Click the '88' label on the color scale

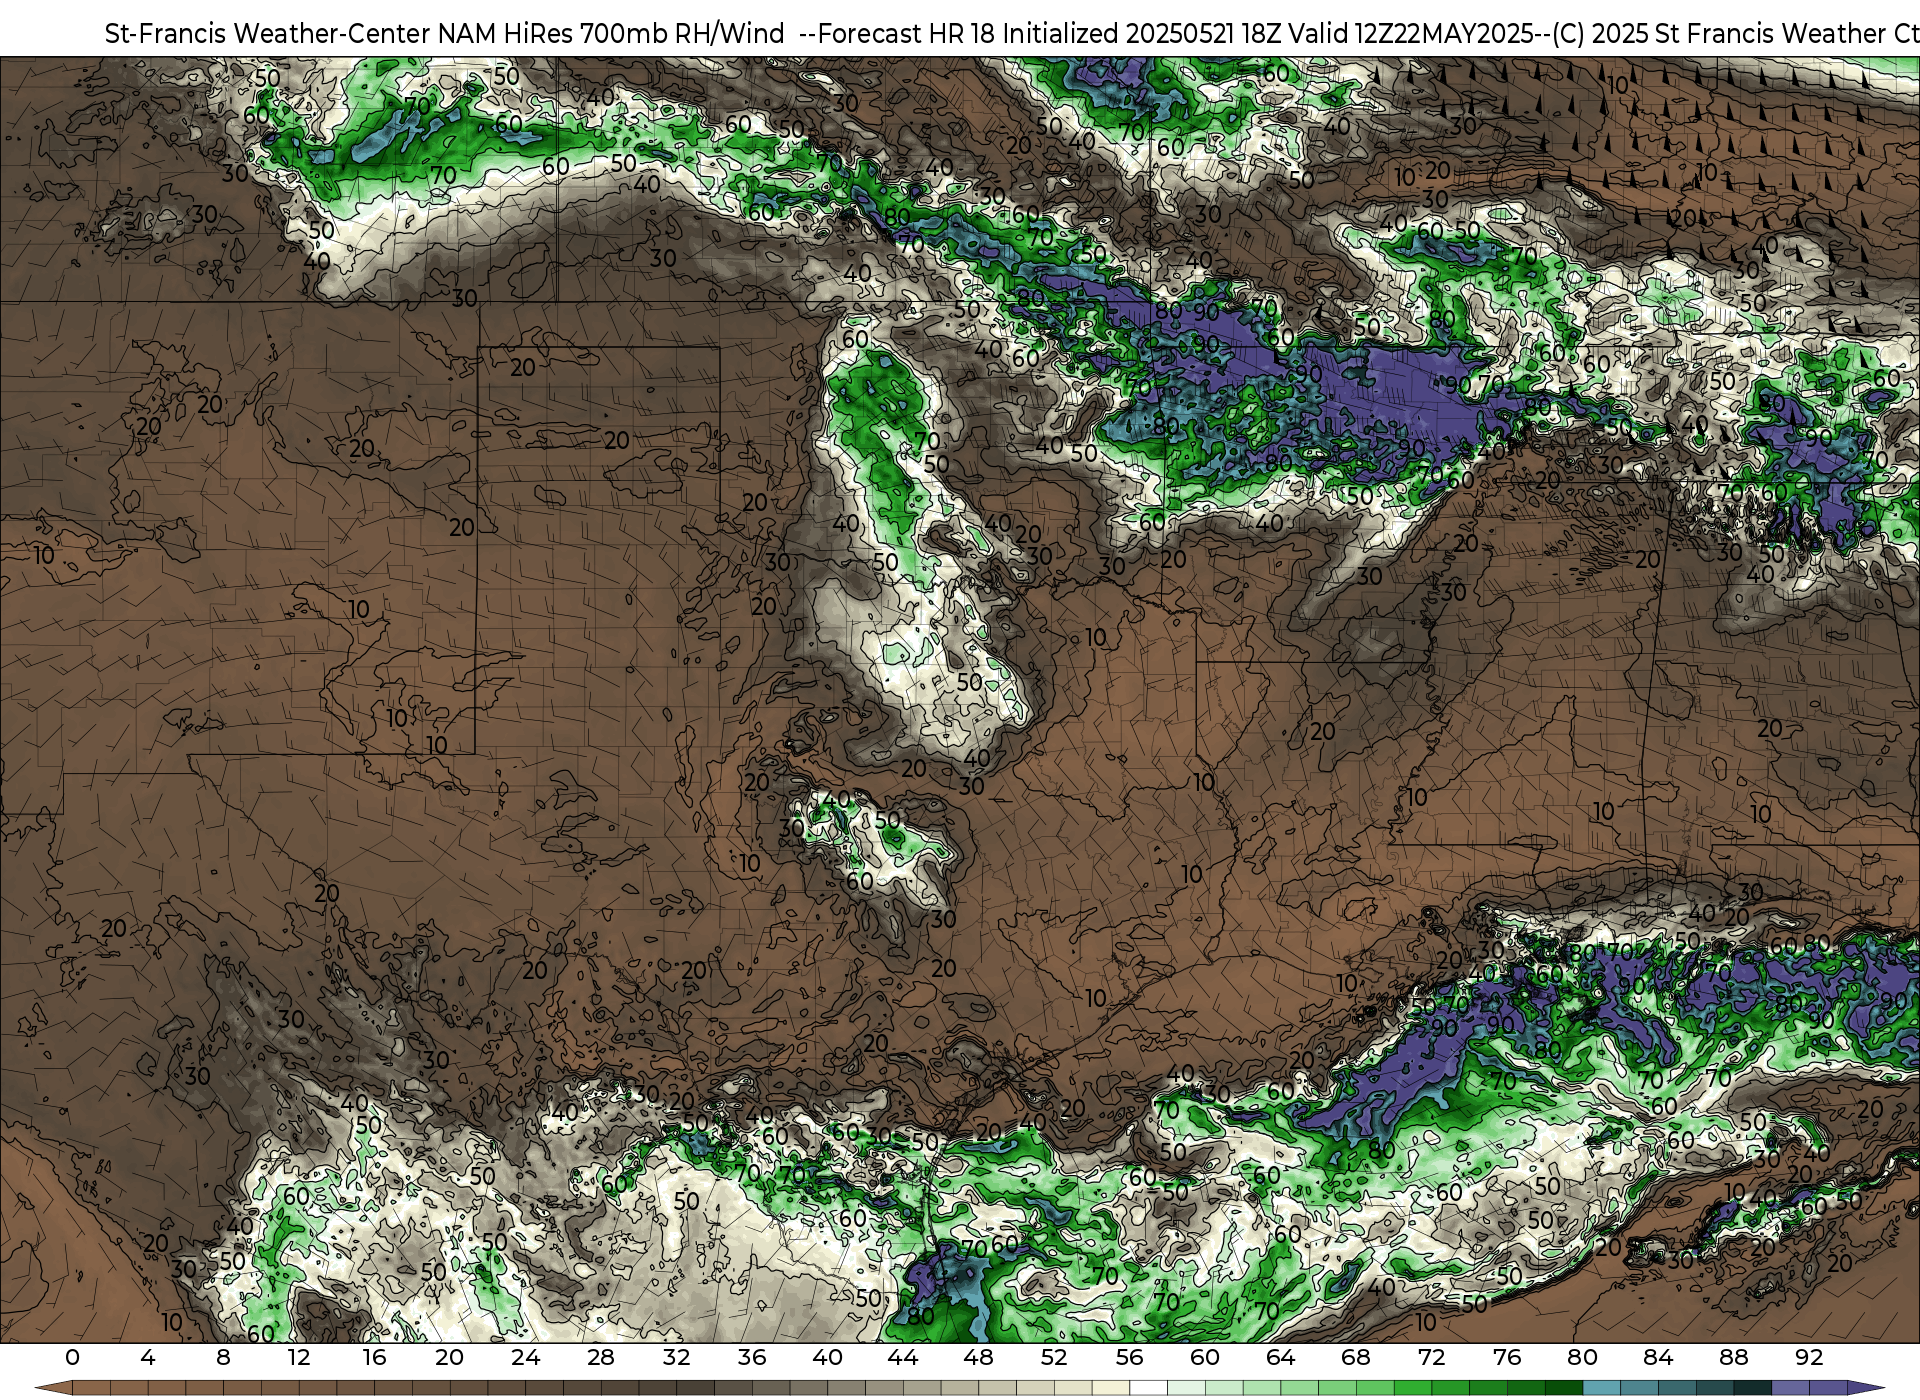tap(1734, 1357)
